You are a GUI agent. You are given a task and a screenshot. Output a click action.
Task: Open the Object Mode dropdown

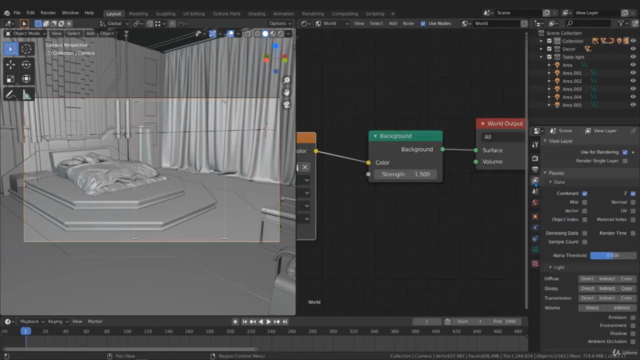[25, 33]
